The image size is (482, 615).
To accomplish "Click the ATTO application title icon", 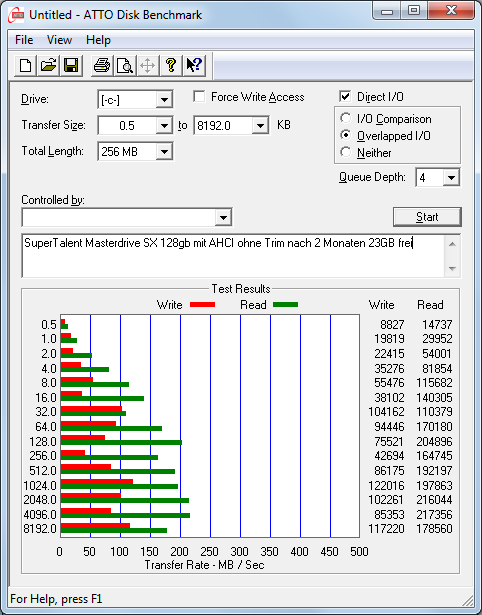I will tap(16, 15).
